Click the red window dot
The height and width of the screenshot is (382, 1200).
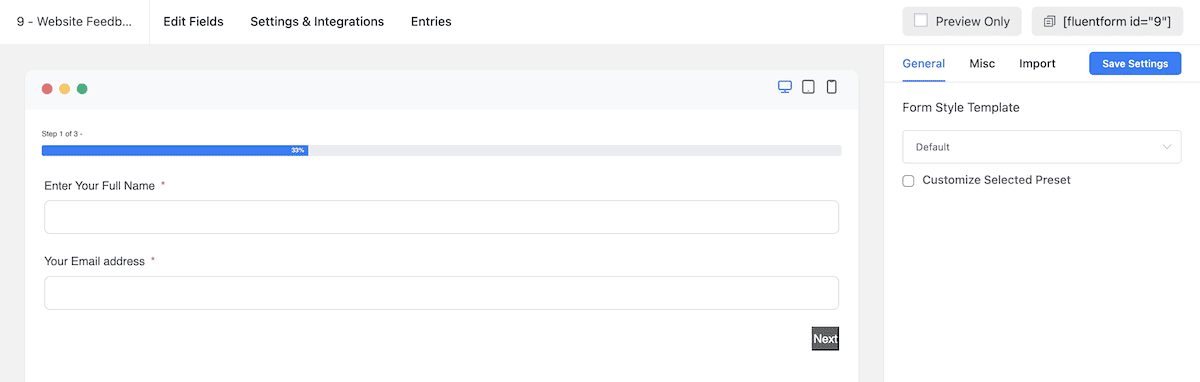point(47,88)
